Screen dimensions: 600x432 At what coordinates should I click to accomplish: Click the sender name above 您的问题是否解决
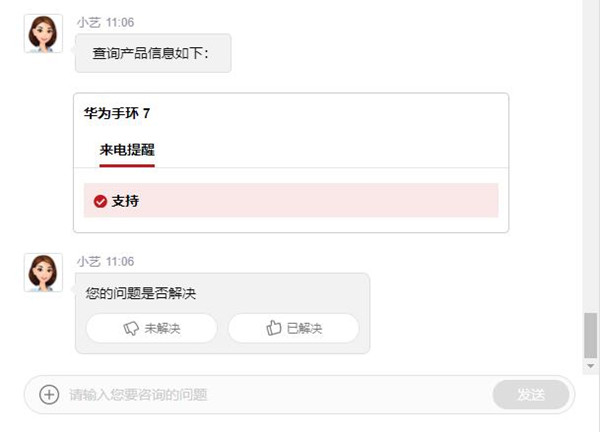point(88,261)
